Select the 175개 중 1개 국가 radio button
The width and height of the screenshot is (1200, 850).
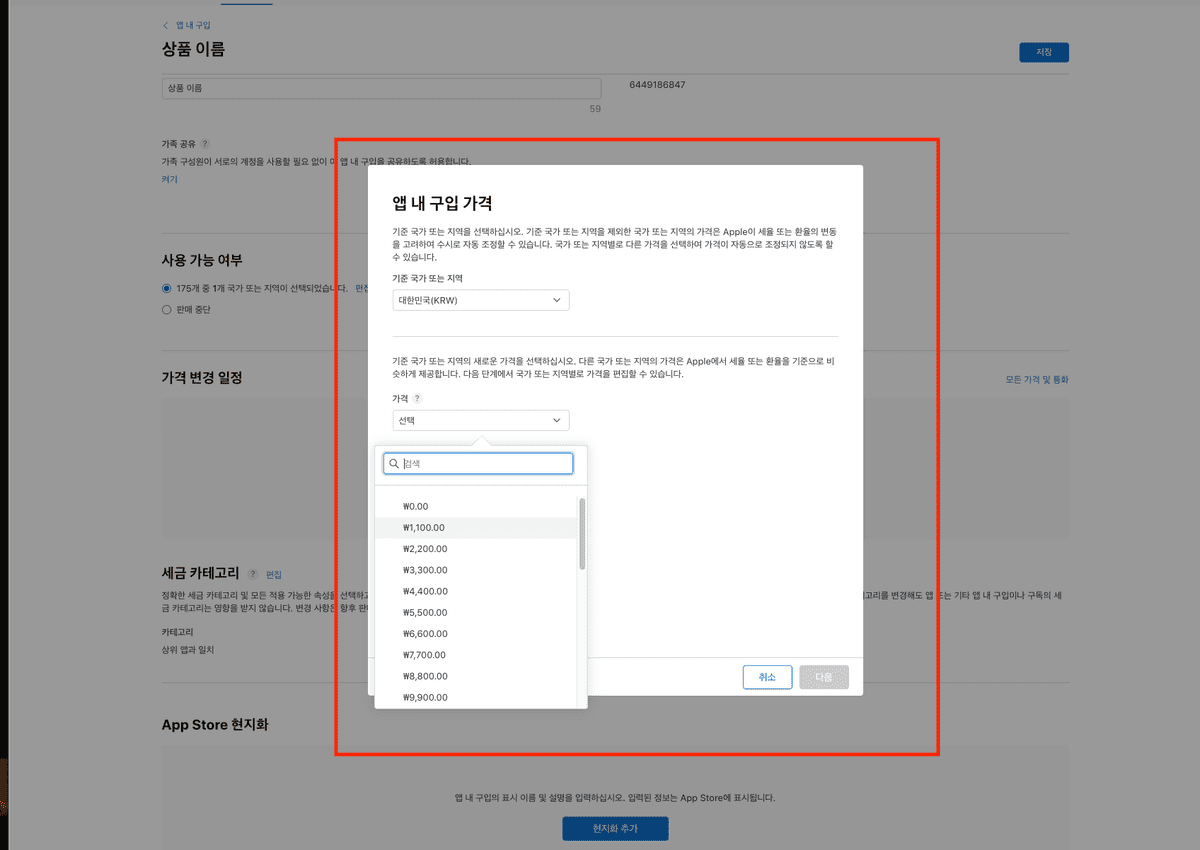pos(167,288)
